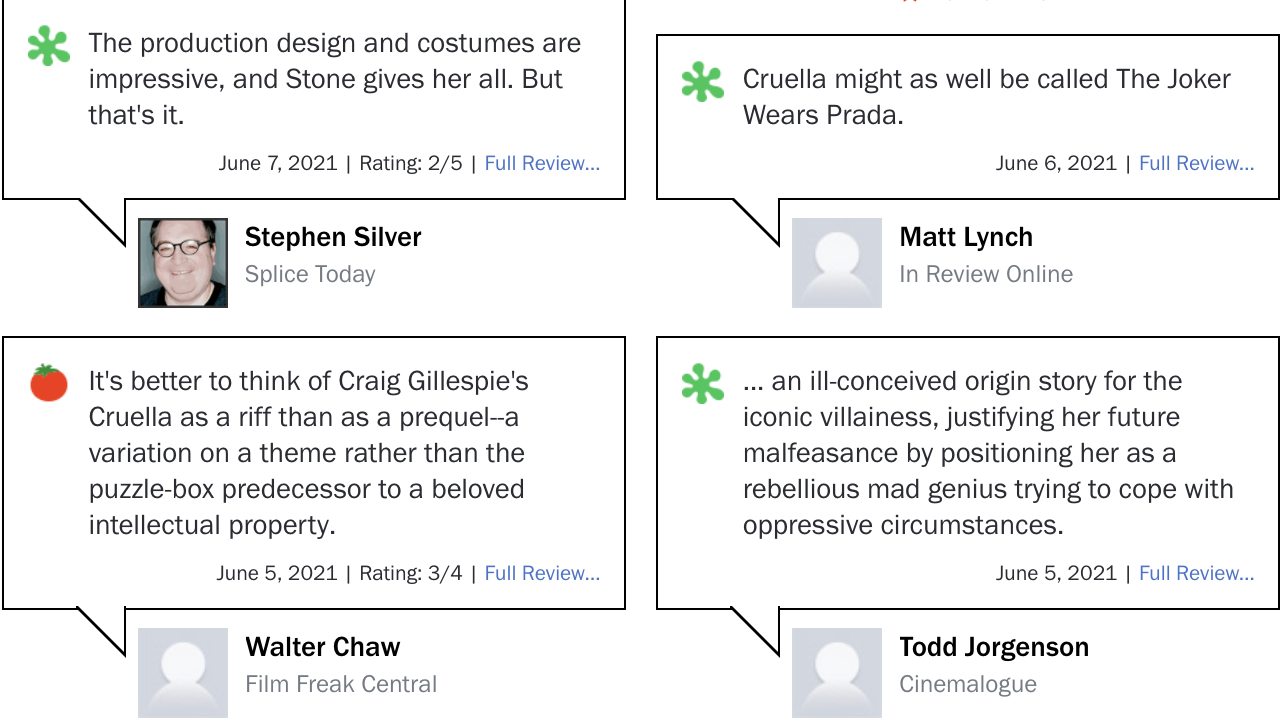1282x722 pixels.
Task: Open Full Review link for June 7 review
Action: 542,163
